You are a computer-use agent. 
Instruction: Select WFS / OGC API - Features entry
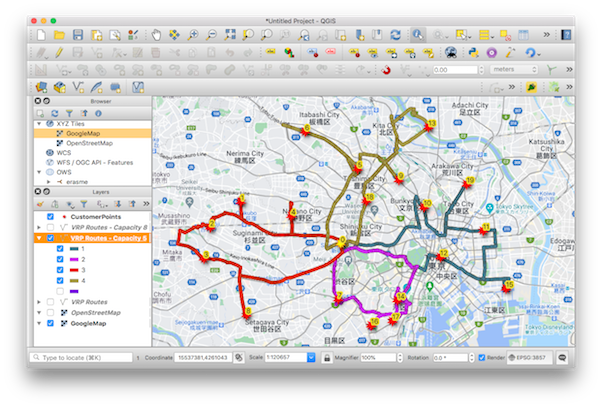click(x=94, y=162)
